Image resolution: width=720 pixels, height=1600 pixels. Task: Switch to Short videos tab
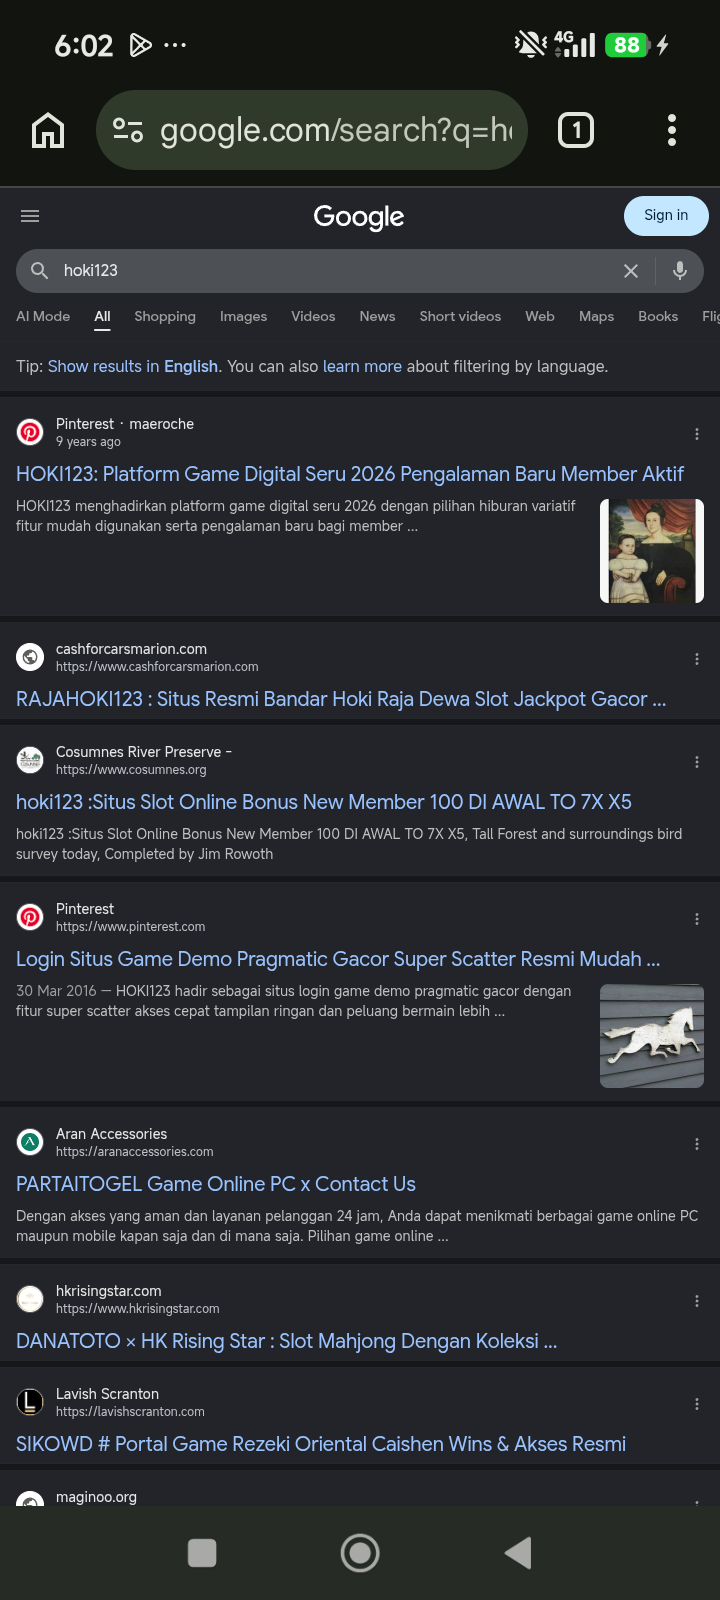(460, 316)
